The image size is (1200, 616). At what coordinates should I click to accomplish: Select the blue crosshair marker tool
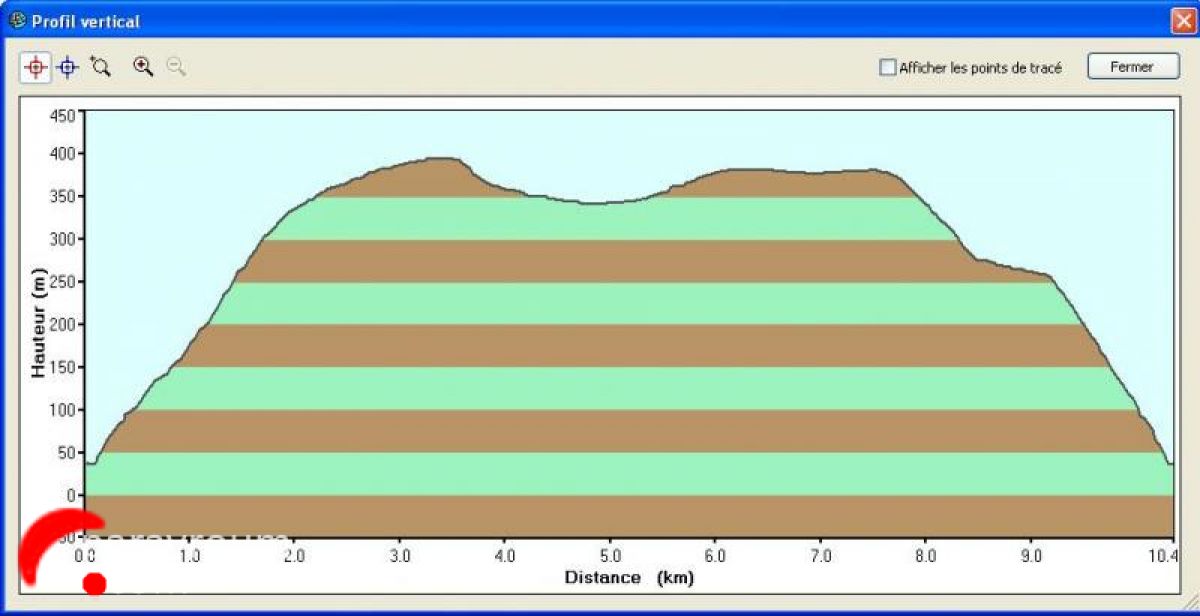(67, 67)
